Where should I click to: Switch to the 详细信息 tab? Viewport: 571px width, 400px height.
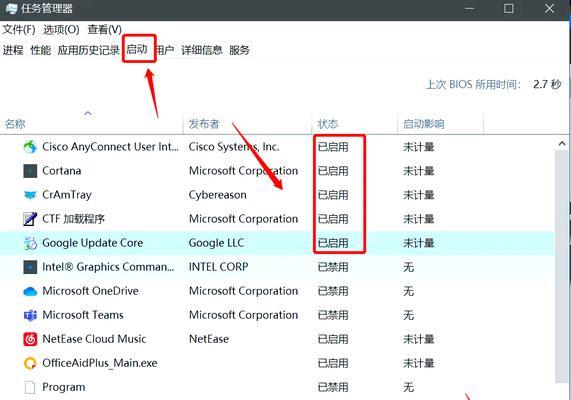(202, 50)
